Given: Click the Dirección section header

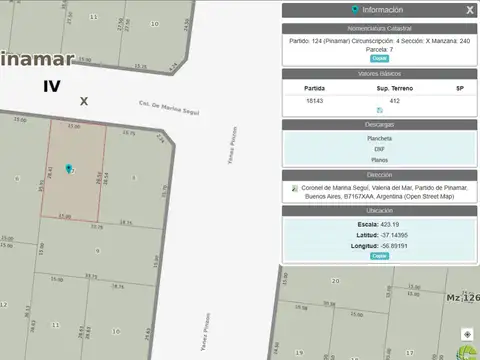Looking at the screenshot, I should [x=379, y=175].
